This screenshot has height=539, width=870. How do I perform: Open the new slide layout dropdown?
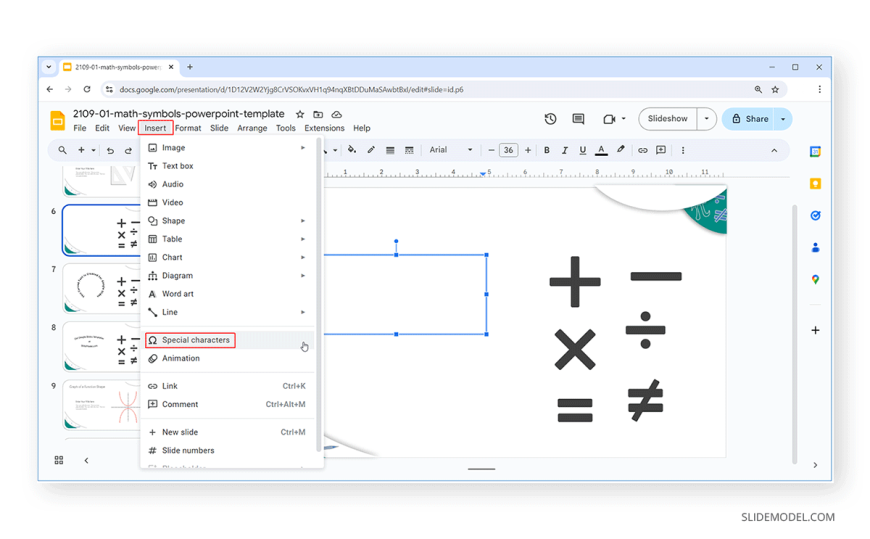click(x=93, y=150)
